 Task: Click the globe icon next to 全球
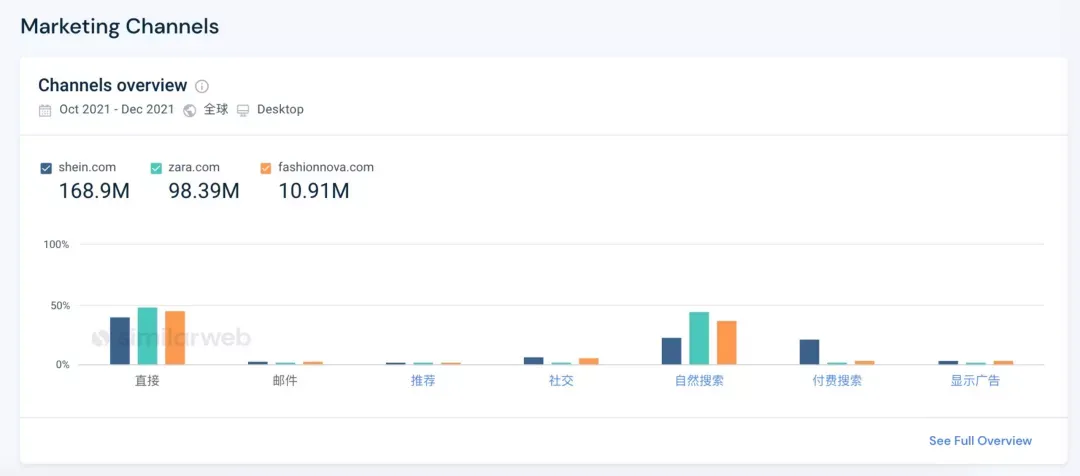(189, 110)
